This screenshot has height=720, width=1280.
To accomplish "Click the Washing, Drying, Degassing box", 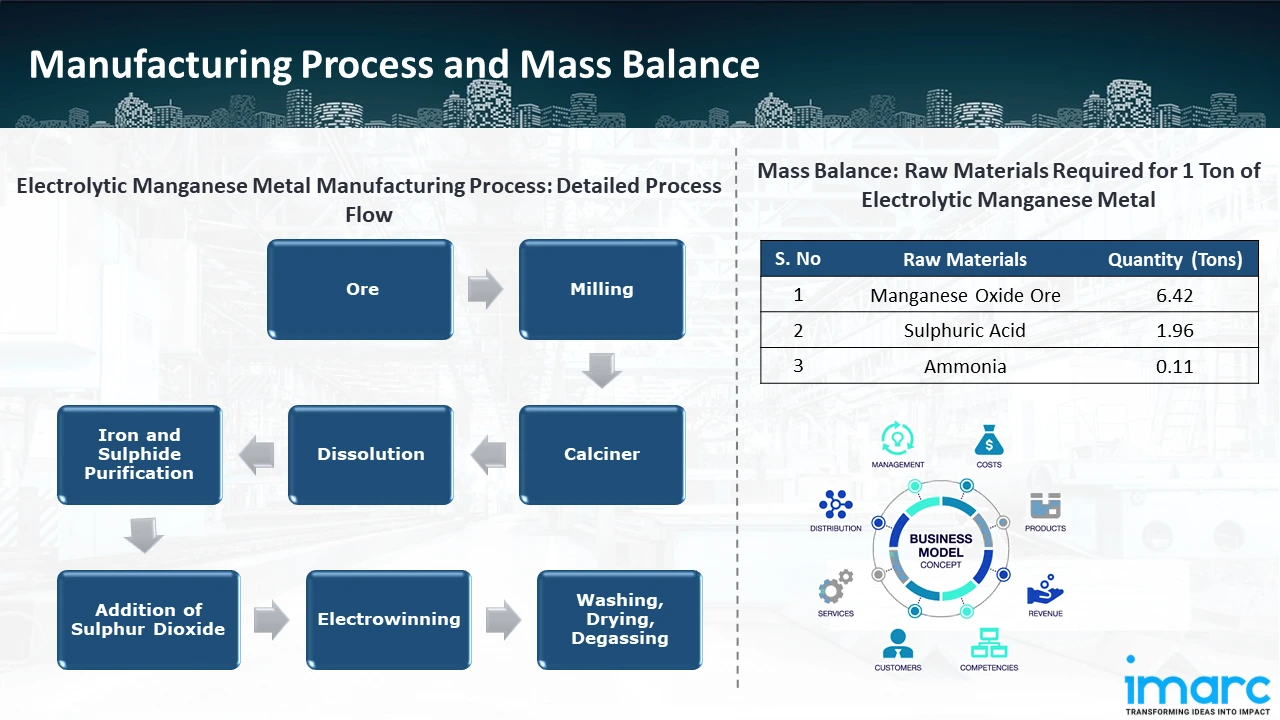I will tap(619, 619).
